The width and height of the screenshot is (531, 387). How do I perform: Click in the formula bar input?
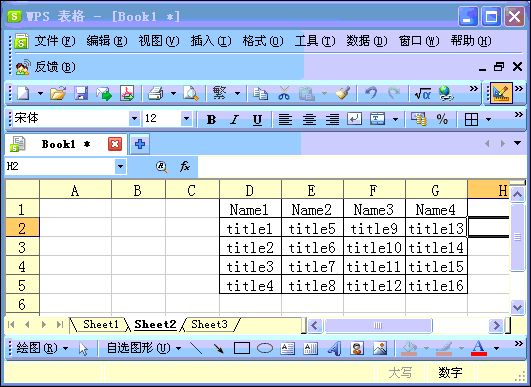pyautogui.click(x=362, y=166)
